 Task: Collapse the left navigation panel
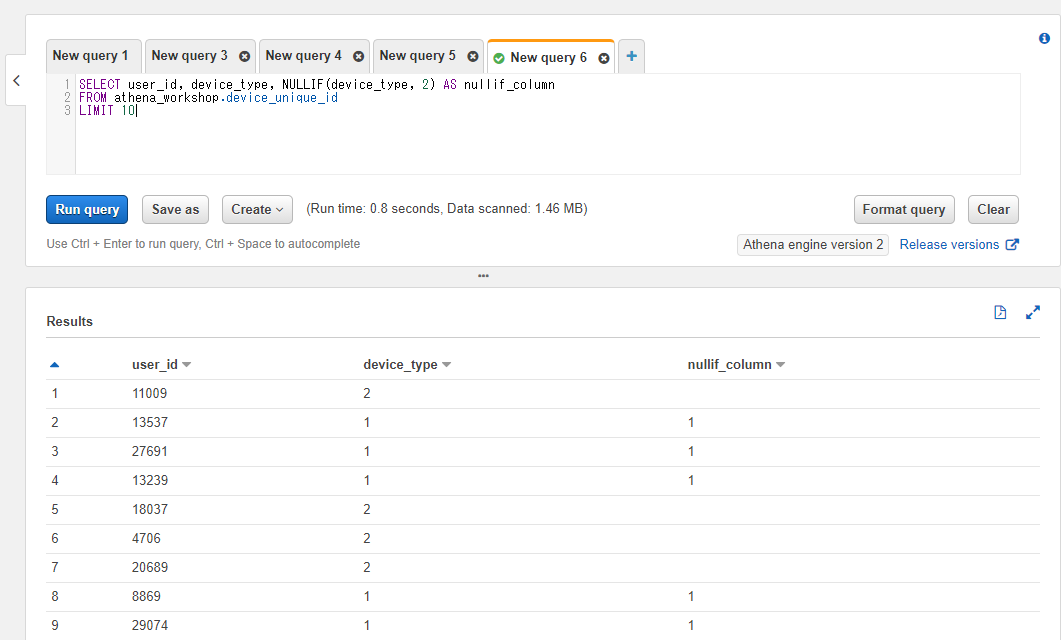pyautogui.click(x=15, y=79)
